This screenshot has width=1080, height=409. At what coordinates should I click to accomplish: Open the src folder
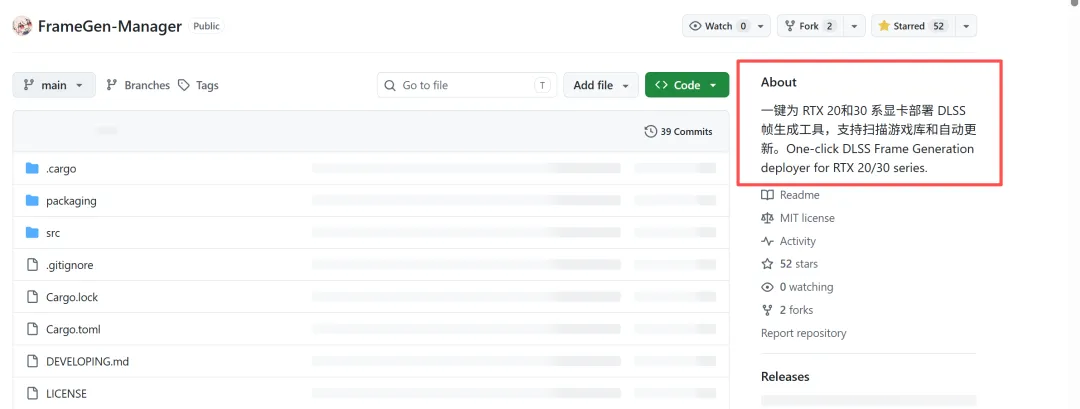pos(53,233)
